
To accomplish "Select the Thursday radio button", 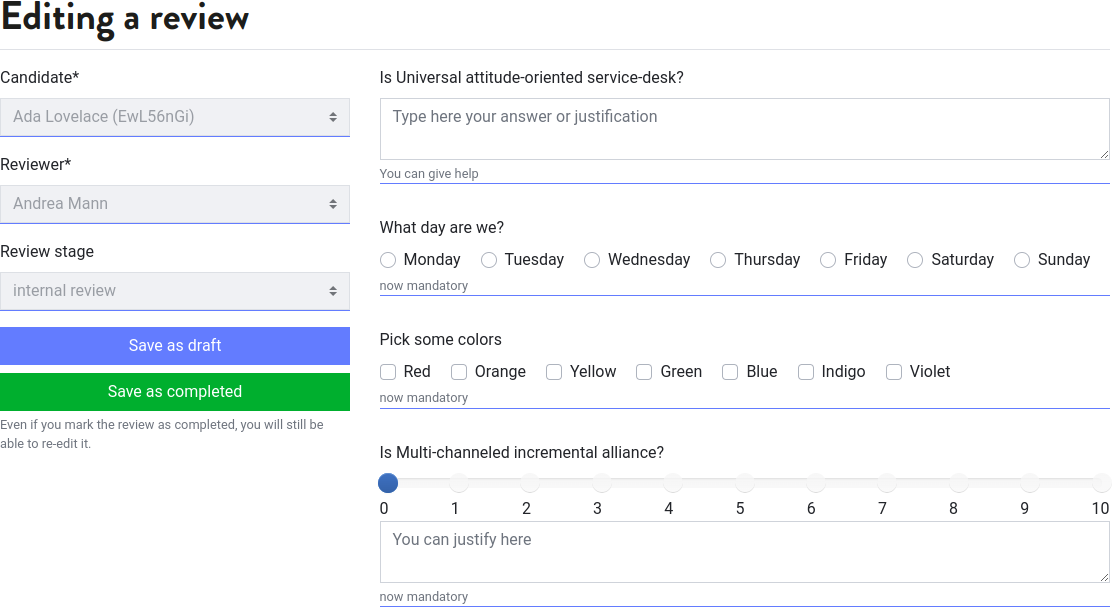I will (718, 260).
